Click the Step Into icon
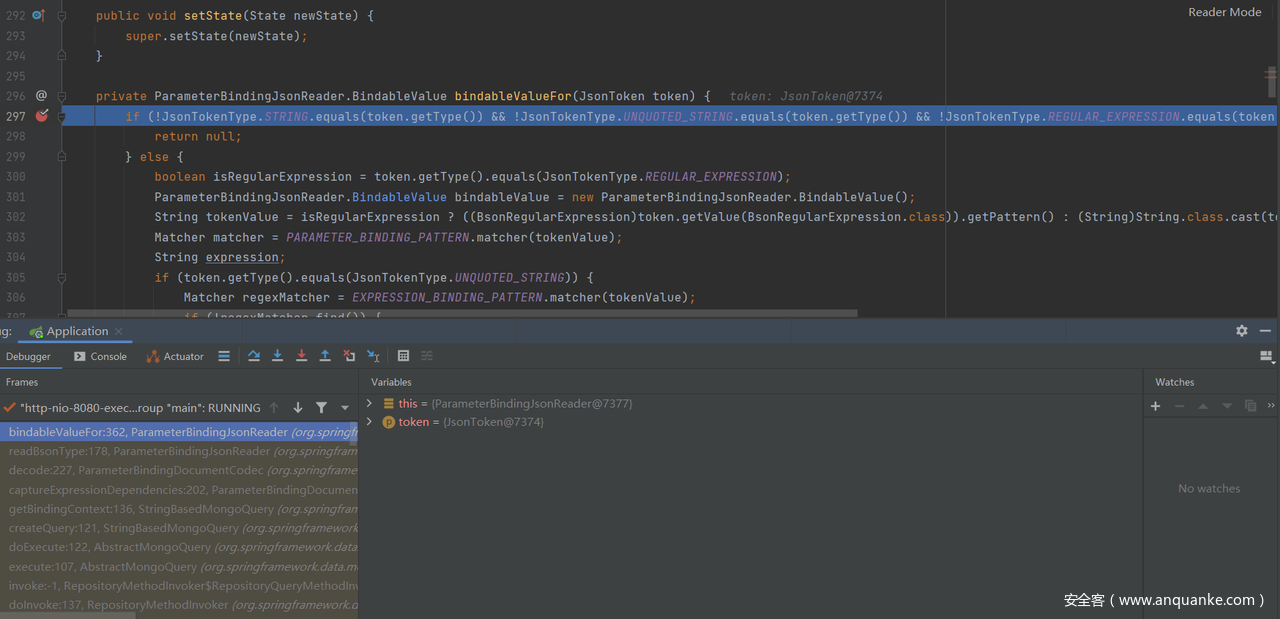Image resolution: width=1280 pixels, height=619 pixels. pyautogui.click(x=278, y=356)
